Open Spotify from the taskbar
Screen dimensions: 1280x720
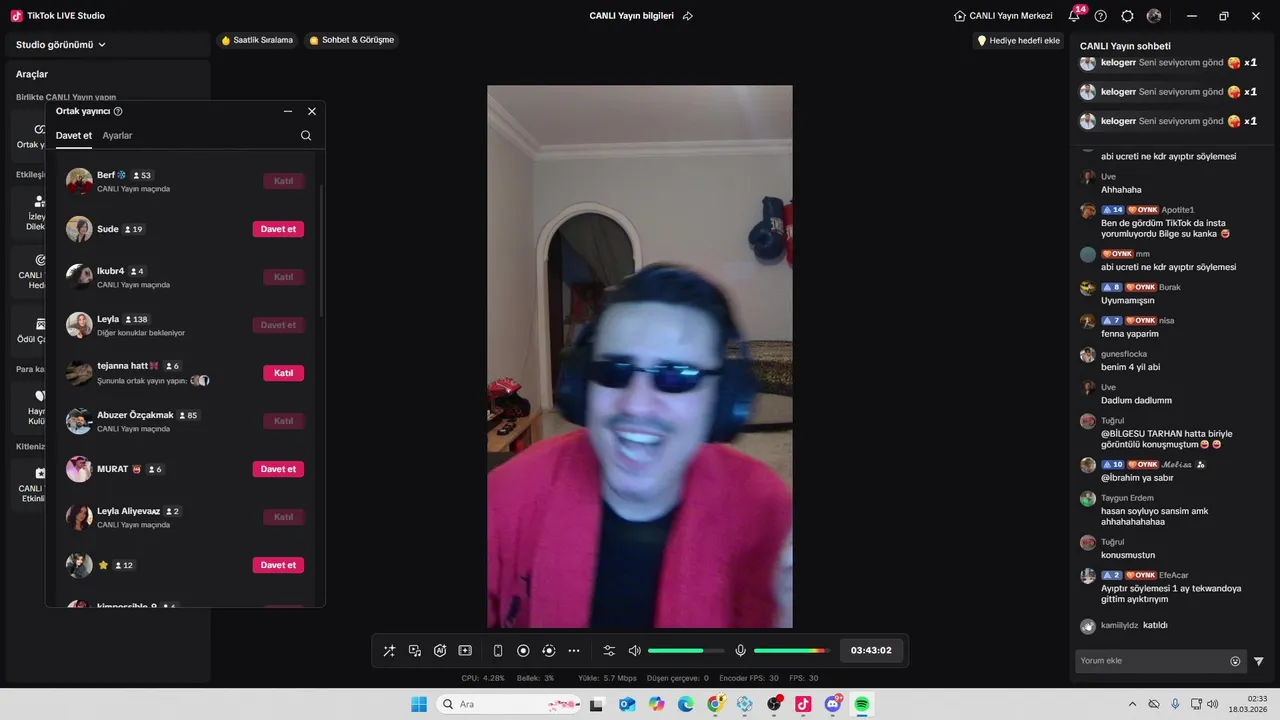pyautogui.click(x=861, y=704)
